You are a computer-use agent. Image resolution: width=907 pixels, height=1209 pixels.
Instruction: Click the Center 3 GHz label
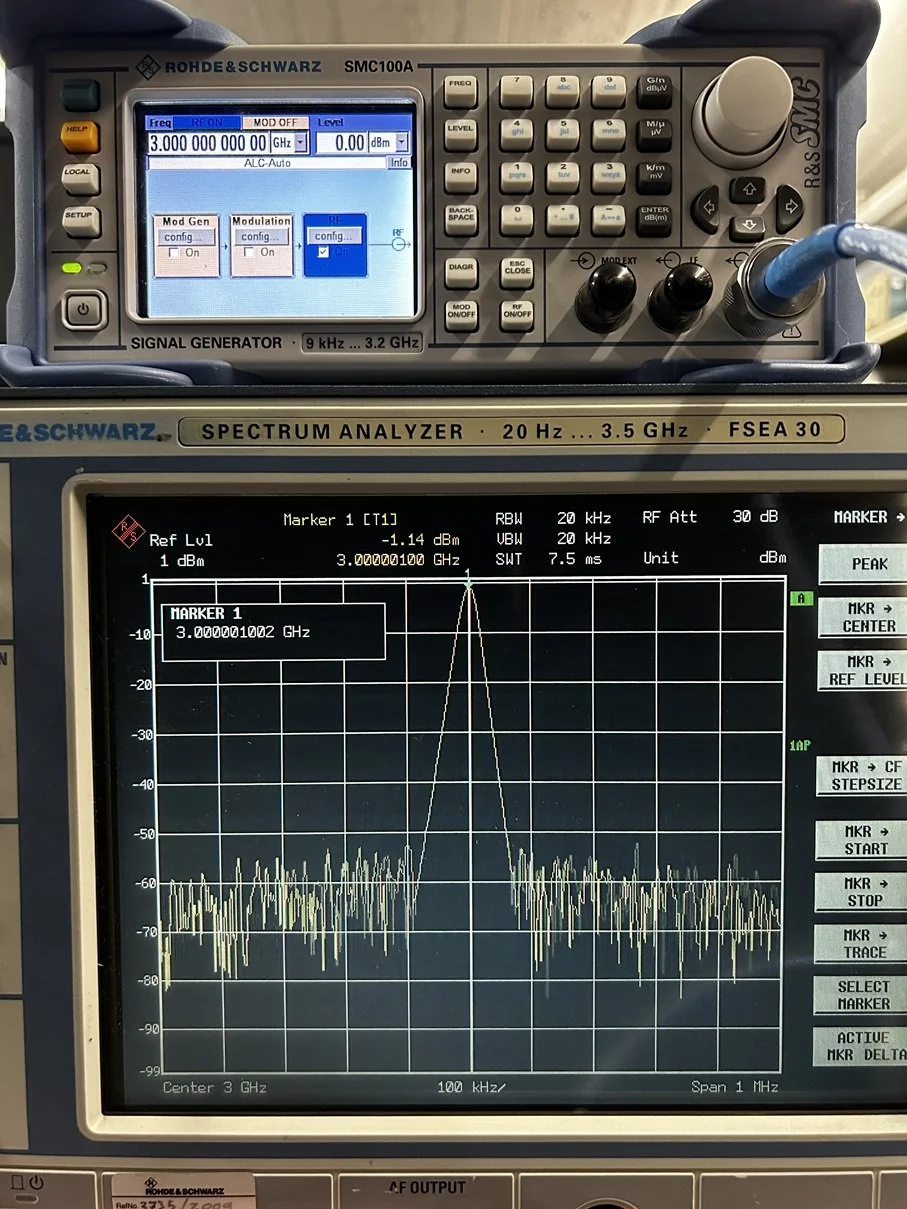click(x=215, y=1087)
